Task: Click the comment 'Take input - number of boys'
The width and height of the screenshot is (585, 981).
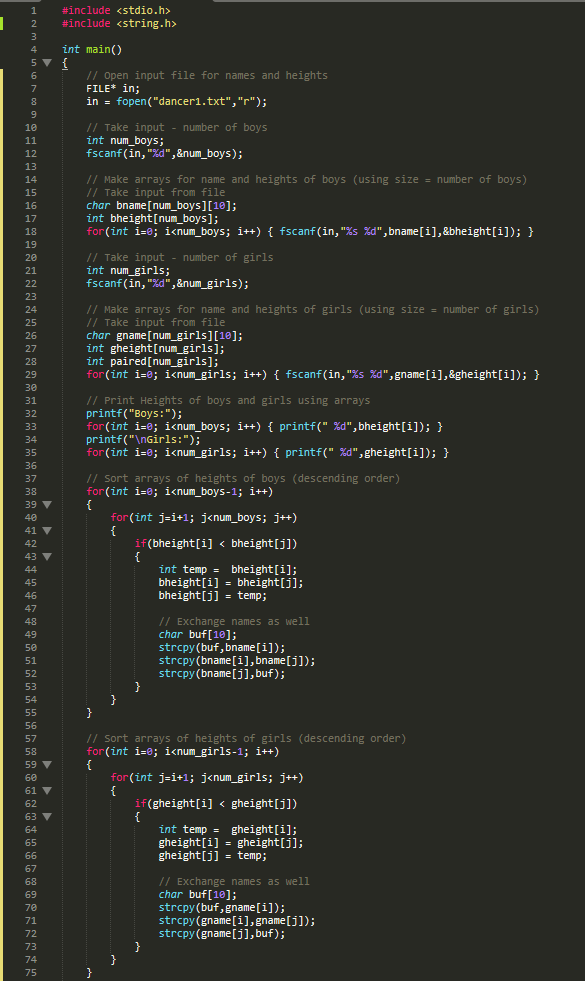Action: point(177,128)
